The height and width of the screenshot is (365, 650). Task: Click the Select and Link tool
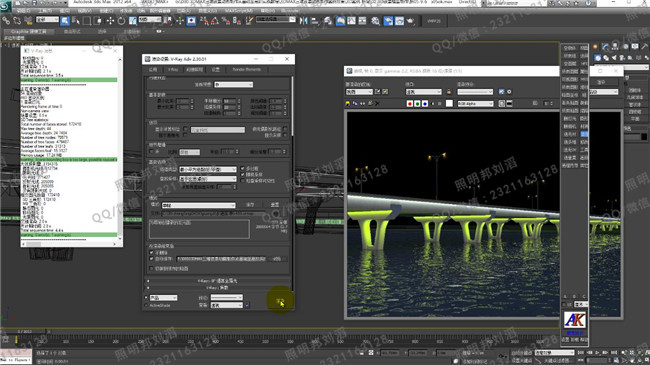(6, 20)
